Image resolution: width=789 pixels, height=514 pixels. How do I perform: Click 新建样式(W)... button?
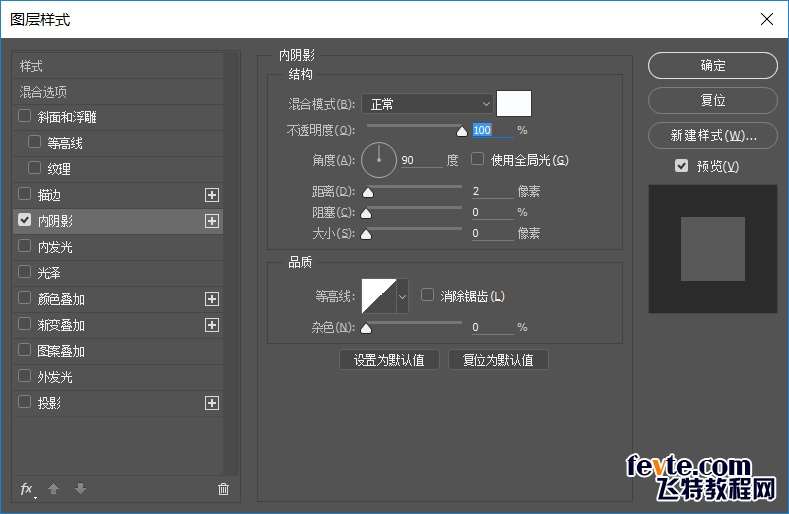(x=713, y=135)
